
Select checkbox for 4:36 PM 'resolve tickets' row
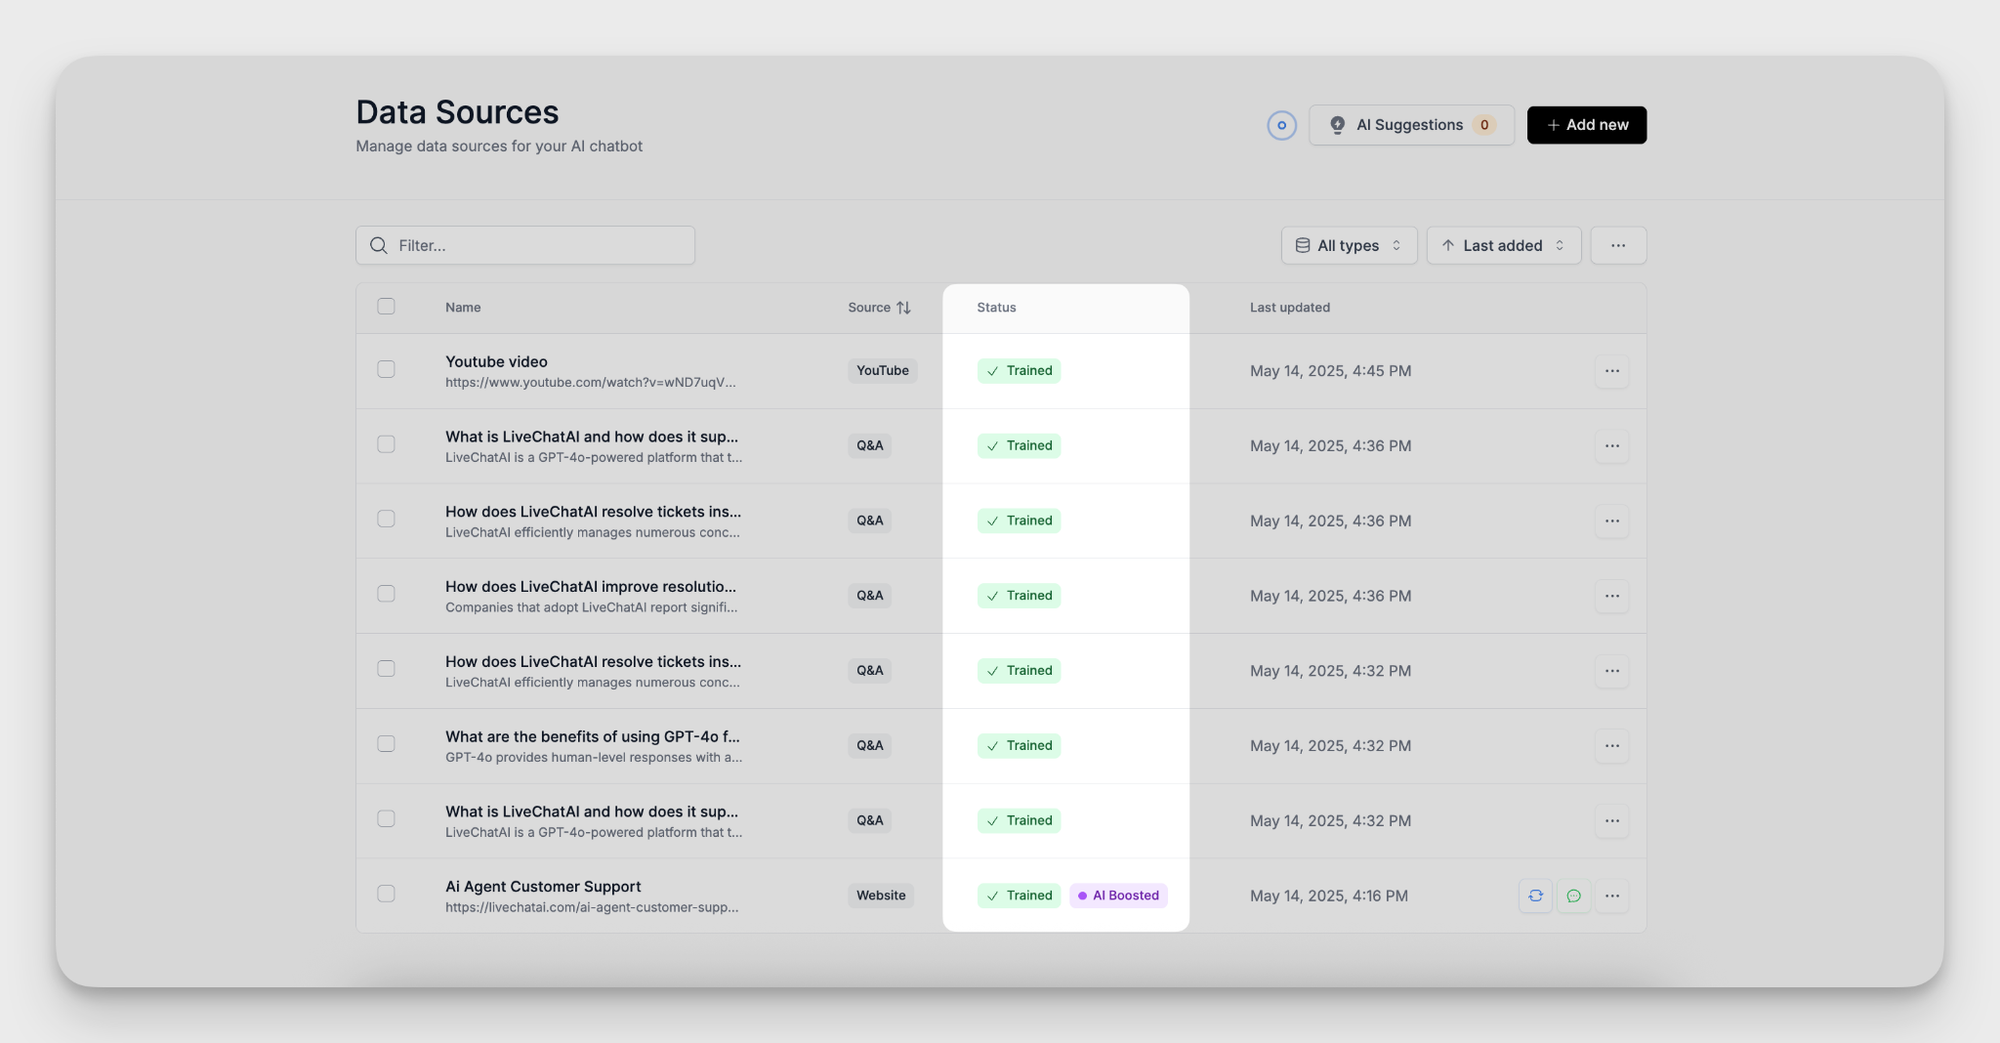pos(386,519)
